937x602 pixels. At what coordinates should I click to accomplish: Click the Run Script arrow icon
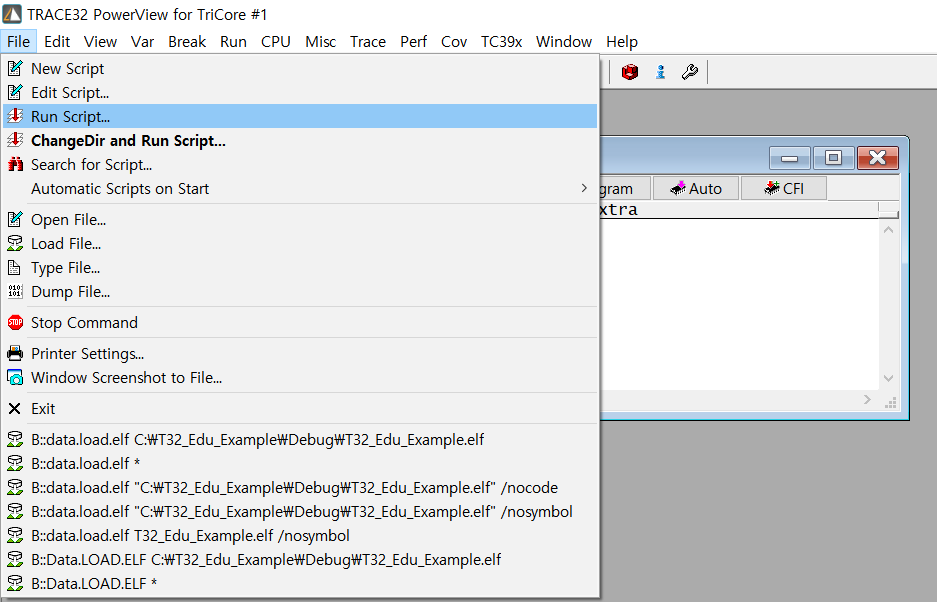click(15, 116)
